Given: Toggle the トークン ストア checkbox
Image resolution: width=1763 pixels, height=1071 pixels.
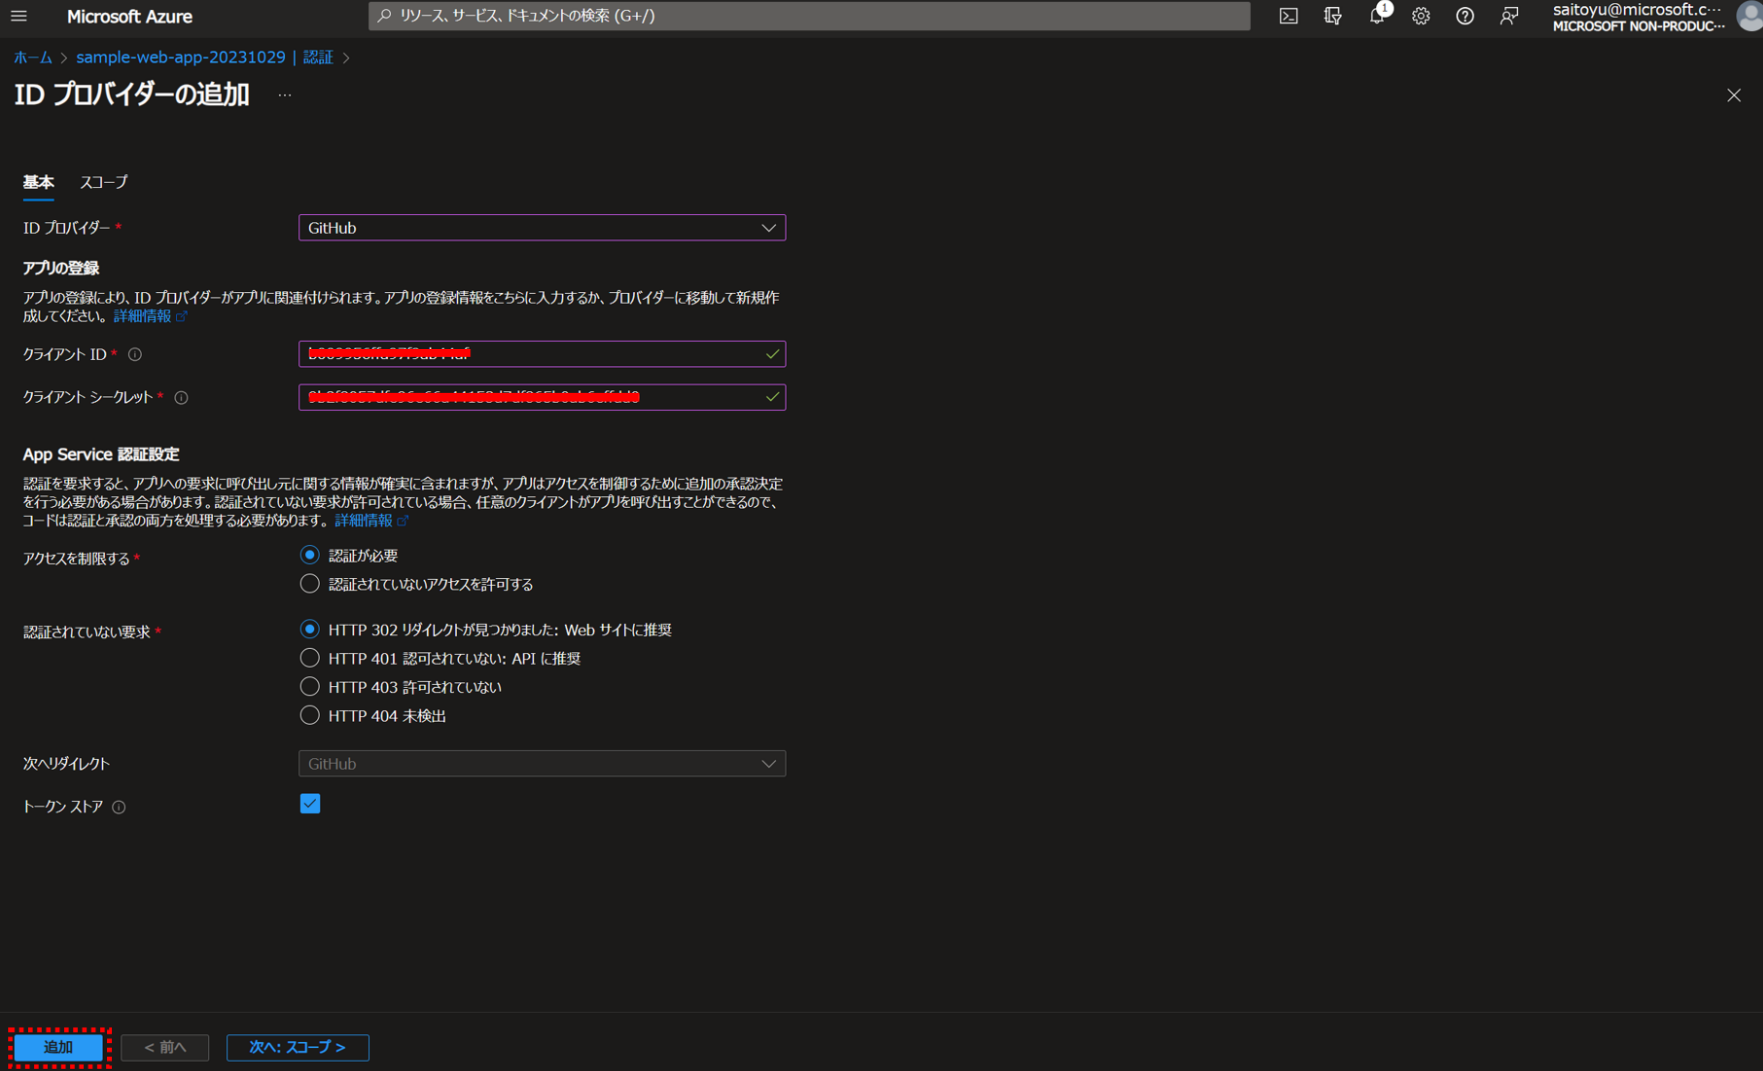Looking at the screenshot, I should click(310, 804).
